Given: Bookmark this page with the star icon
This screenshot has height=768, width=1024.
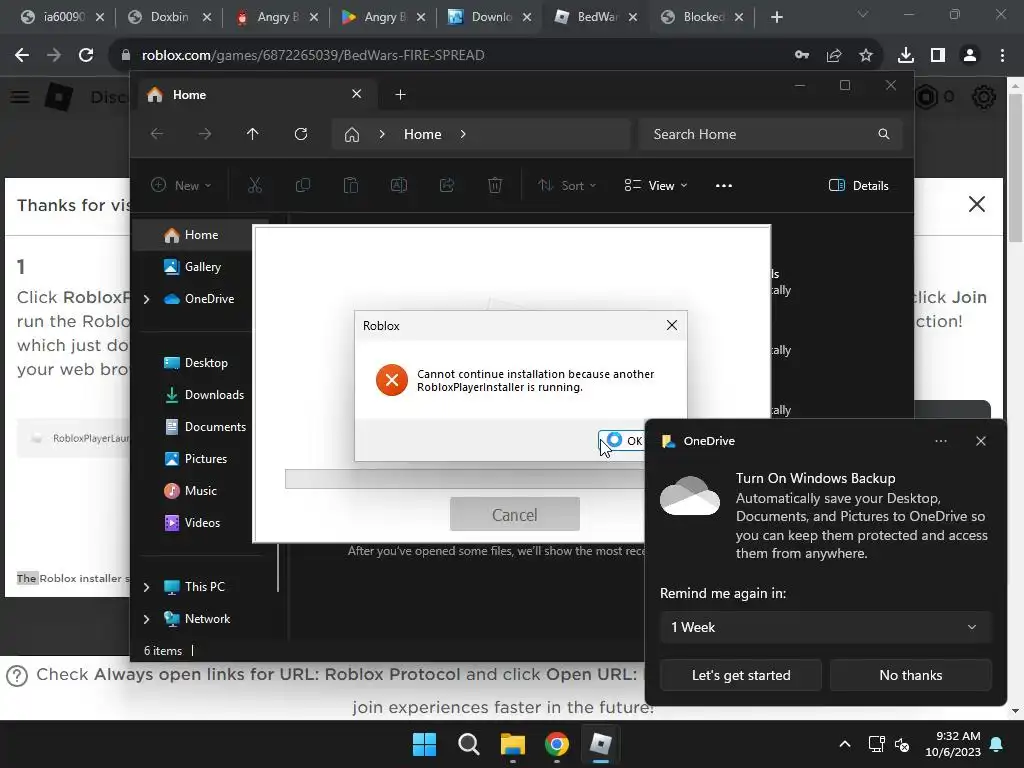Looking at the screenshot, I should pos(865,55).
